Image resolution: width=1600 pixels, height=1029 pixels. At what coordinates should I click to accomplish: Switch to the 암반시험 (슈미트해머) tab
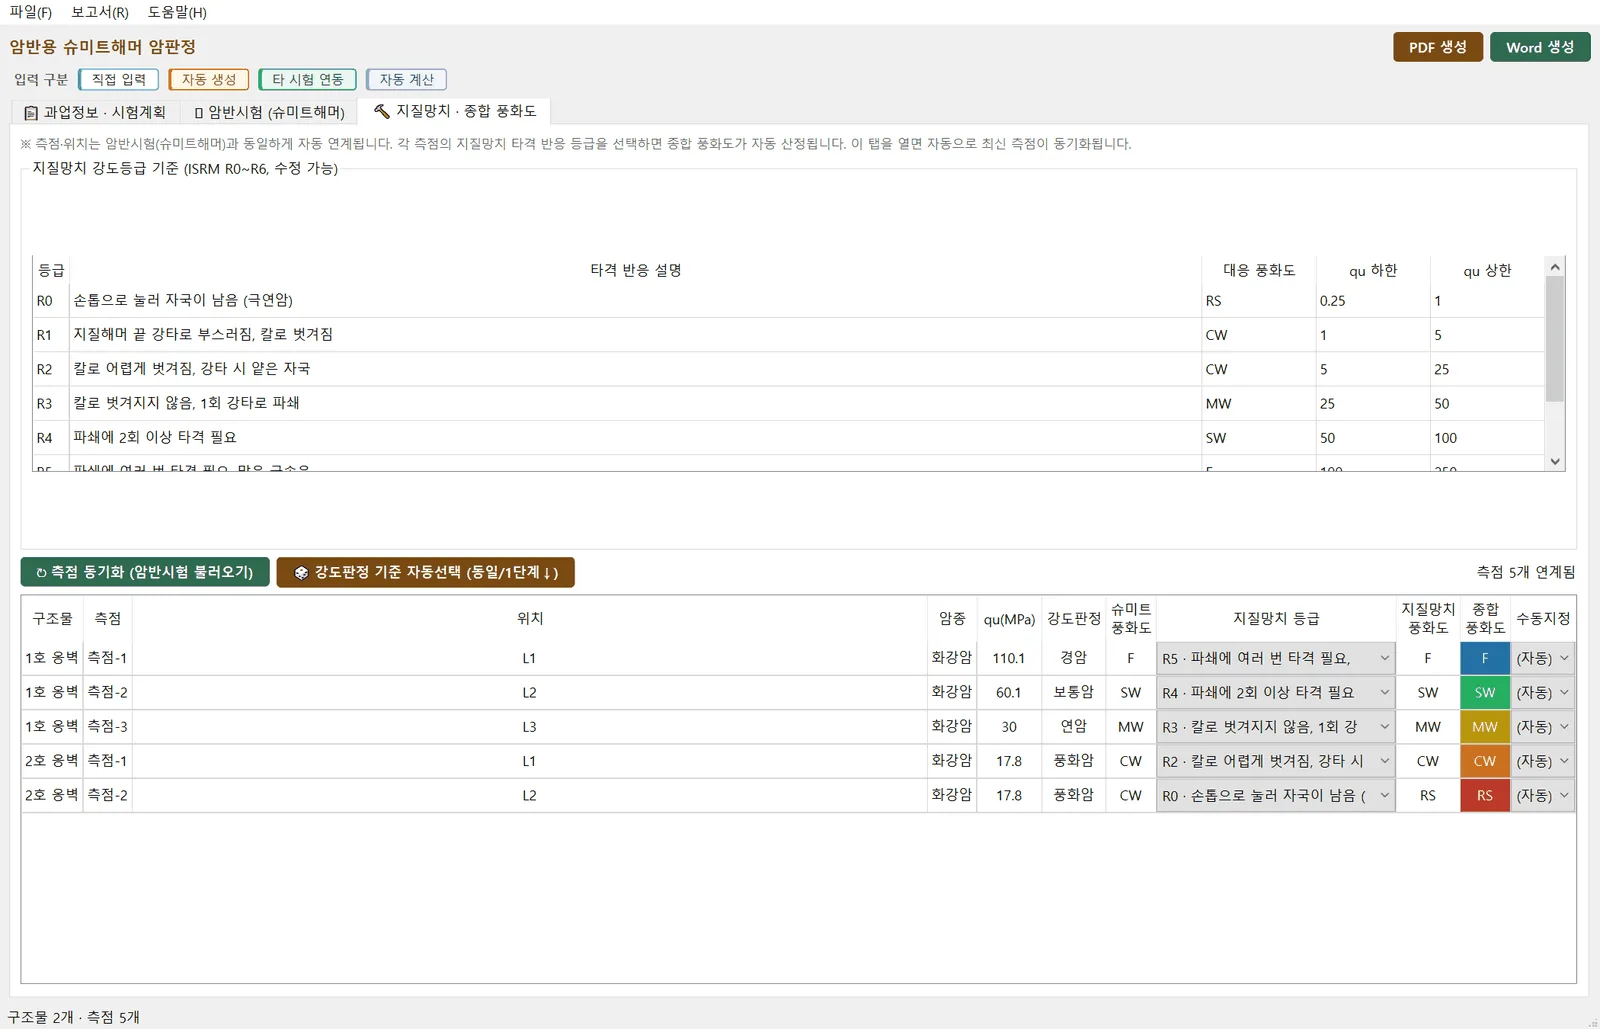pyautogui.click(x=269, y=112)
